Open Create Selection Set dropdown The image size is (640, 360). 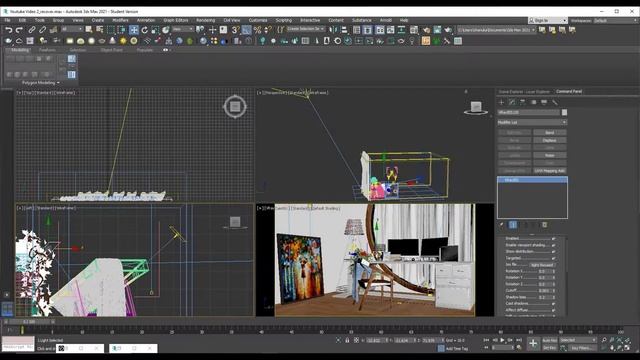point(306,29)
